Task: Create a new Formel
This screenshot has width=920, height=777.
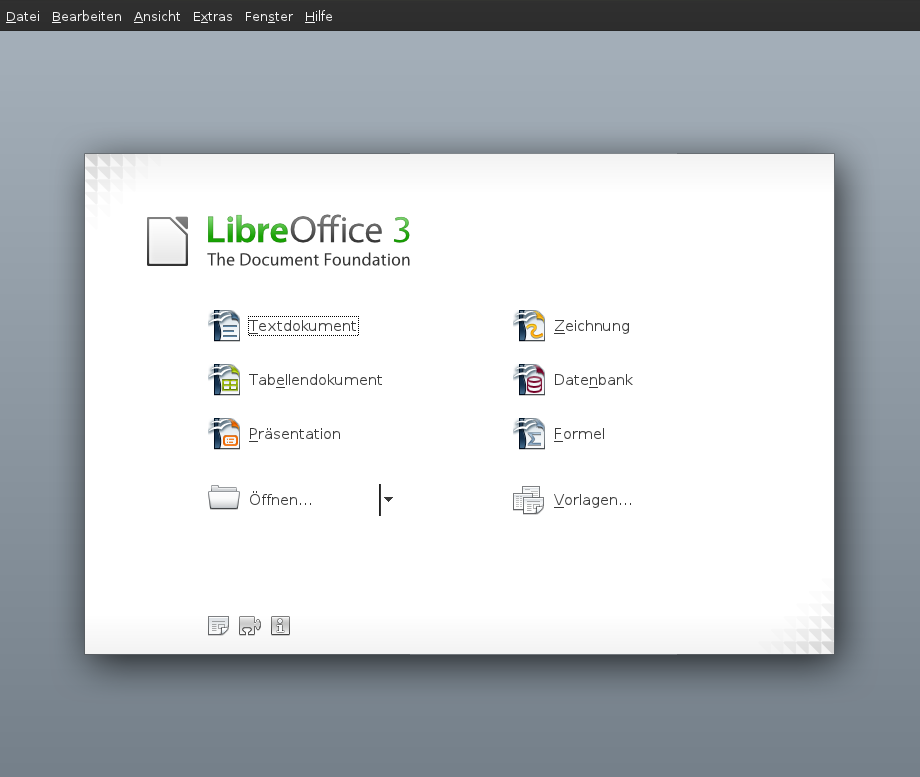Action: [579, 434]
